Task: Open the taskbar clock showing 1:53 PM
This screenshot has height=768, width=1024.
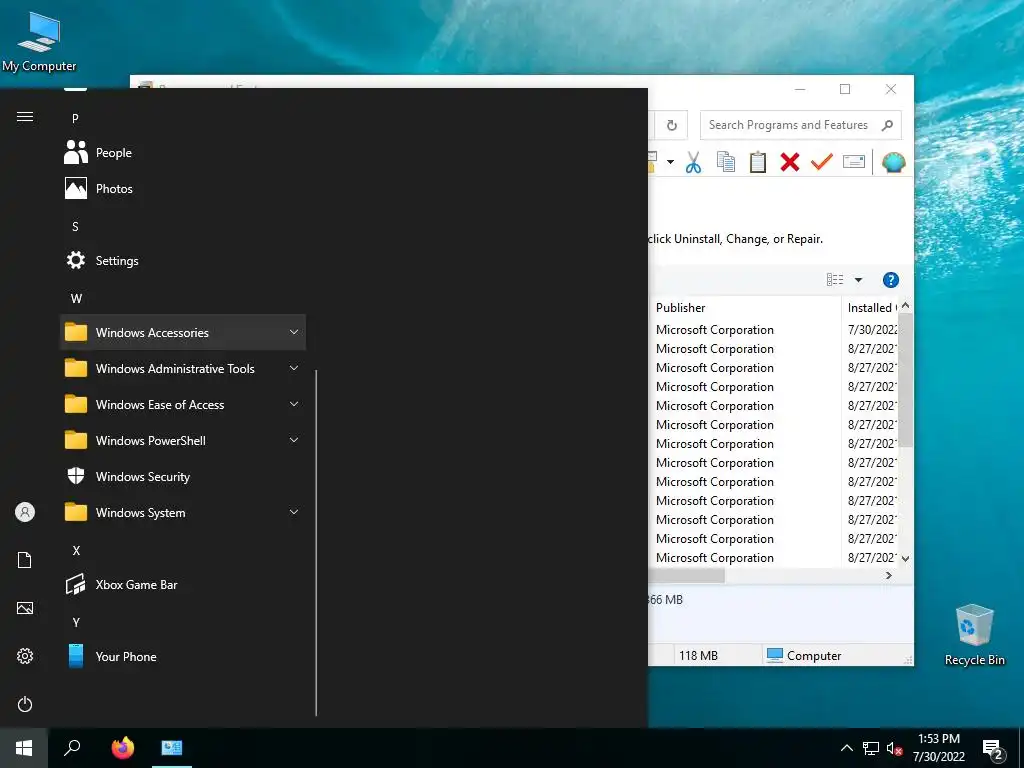Action: point(938,748)
